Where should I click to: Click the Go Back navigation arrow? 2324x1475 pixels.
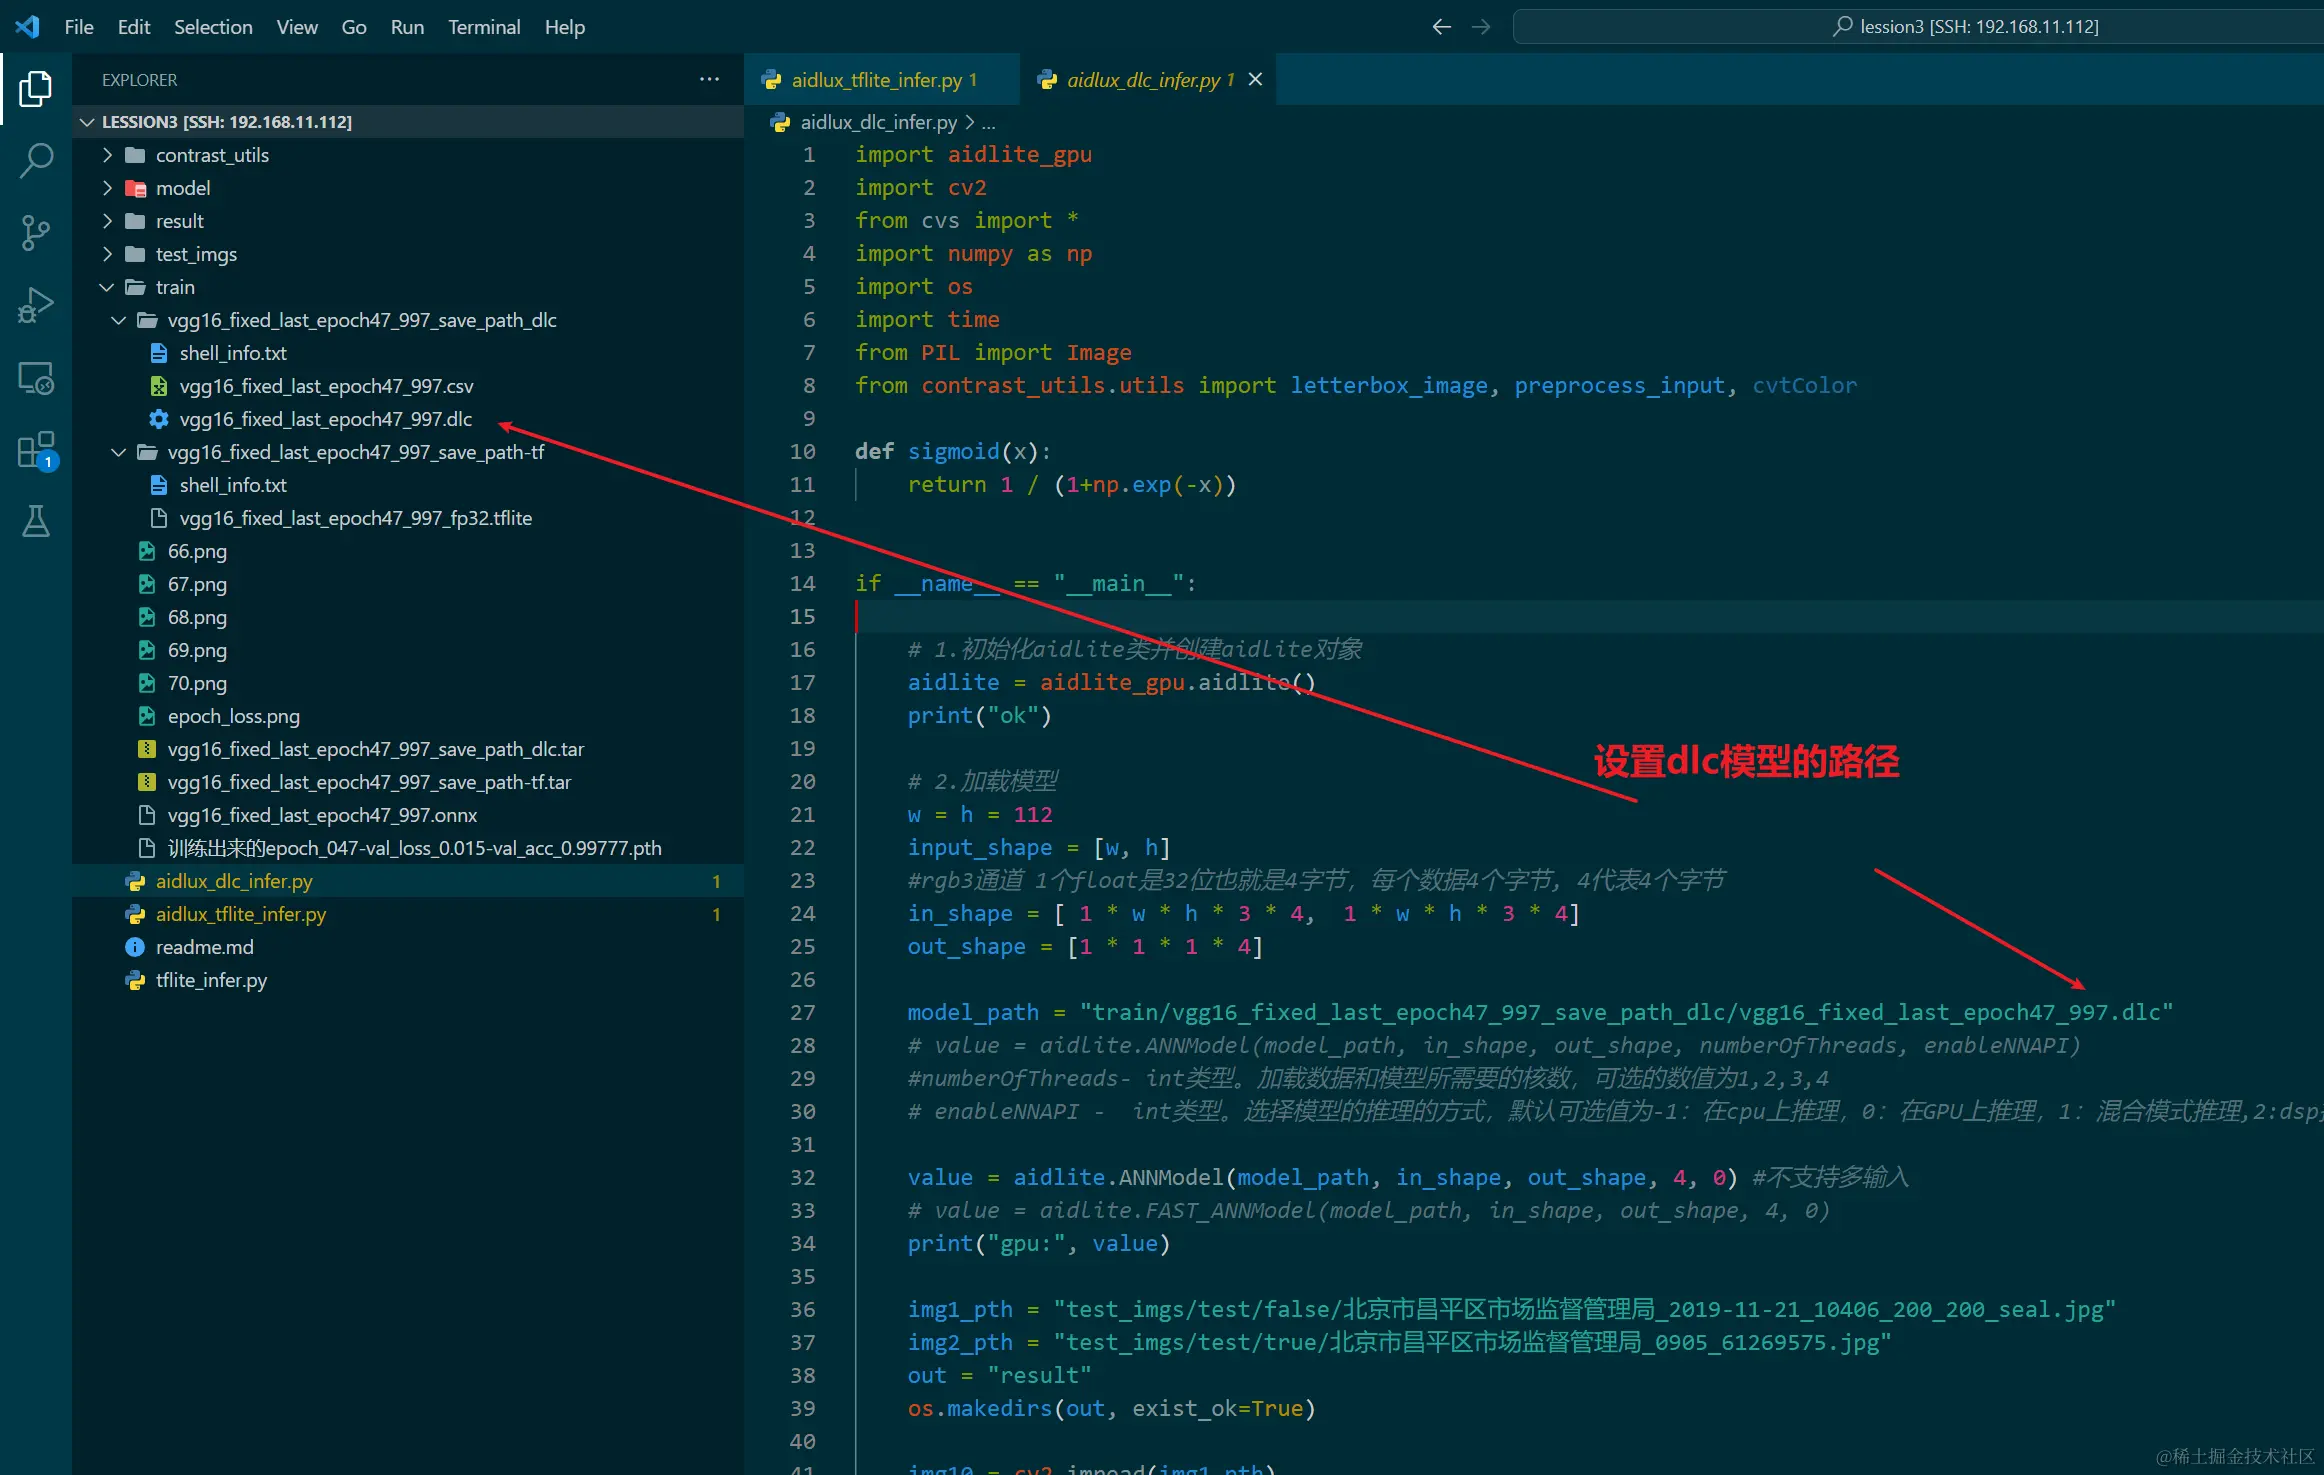coord(1441,27)
